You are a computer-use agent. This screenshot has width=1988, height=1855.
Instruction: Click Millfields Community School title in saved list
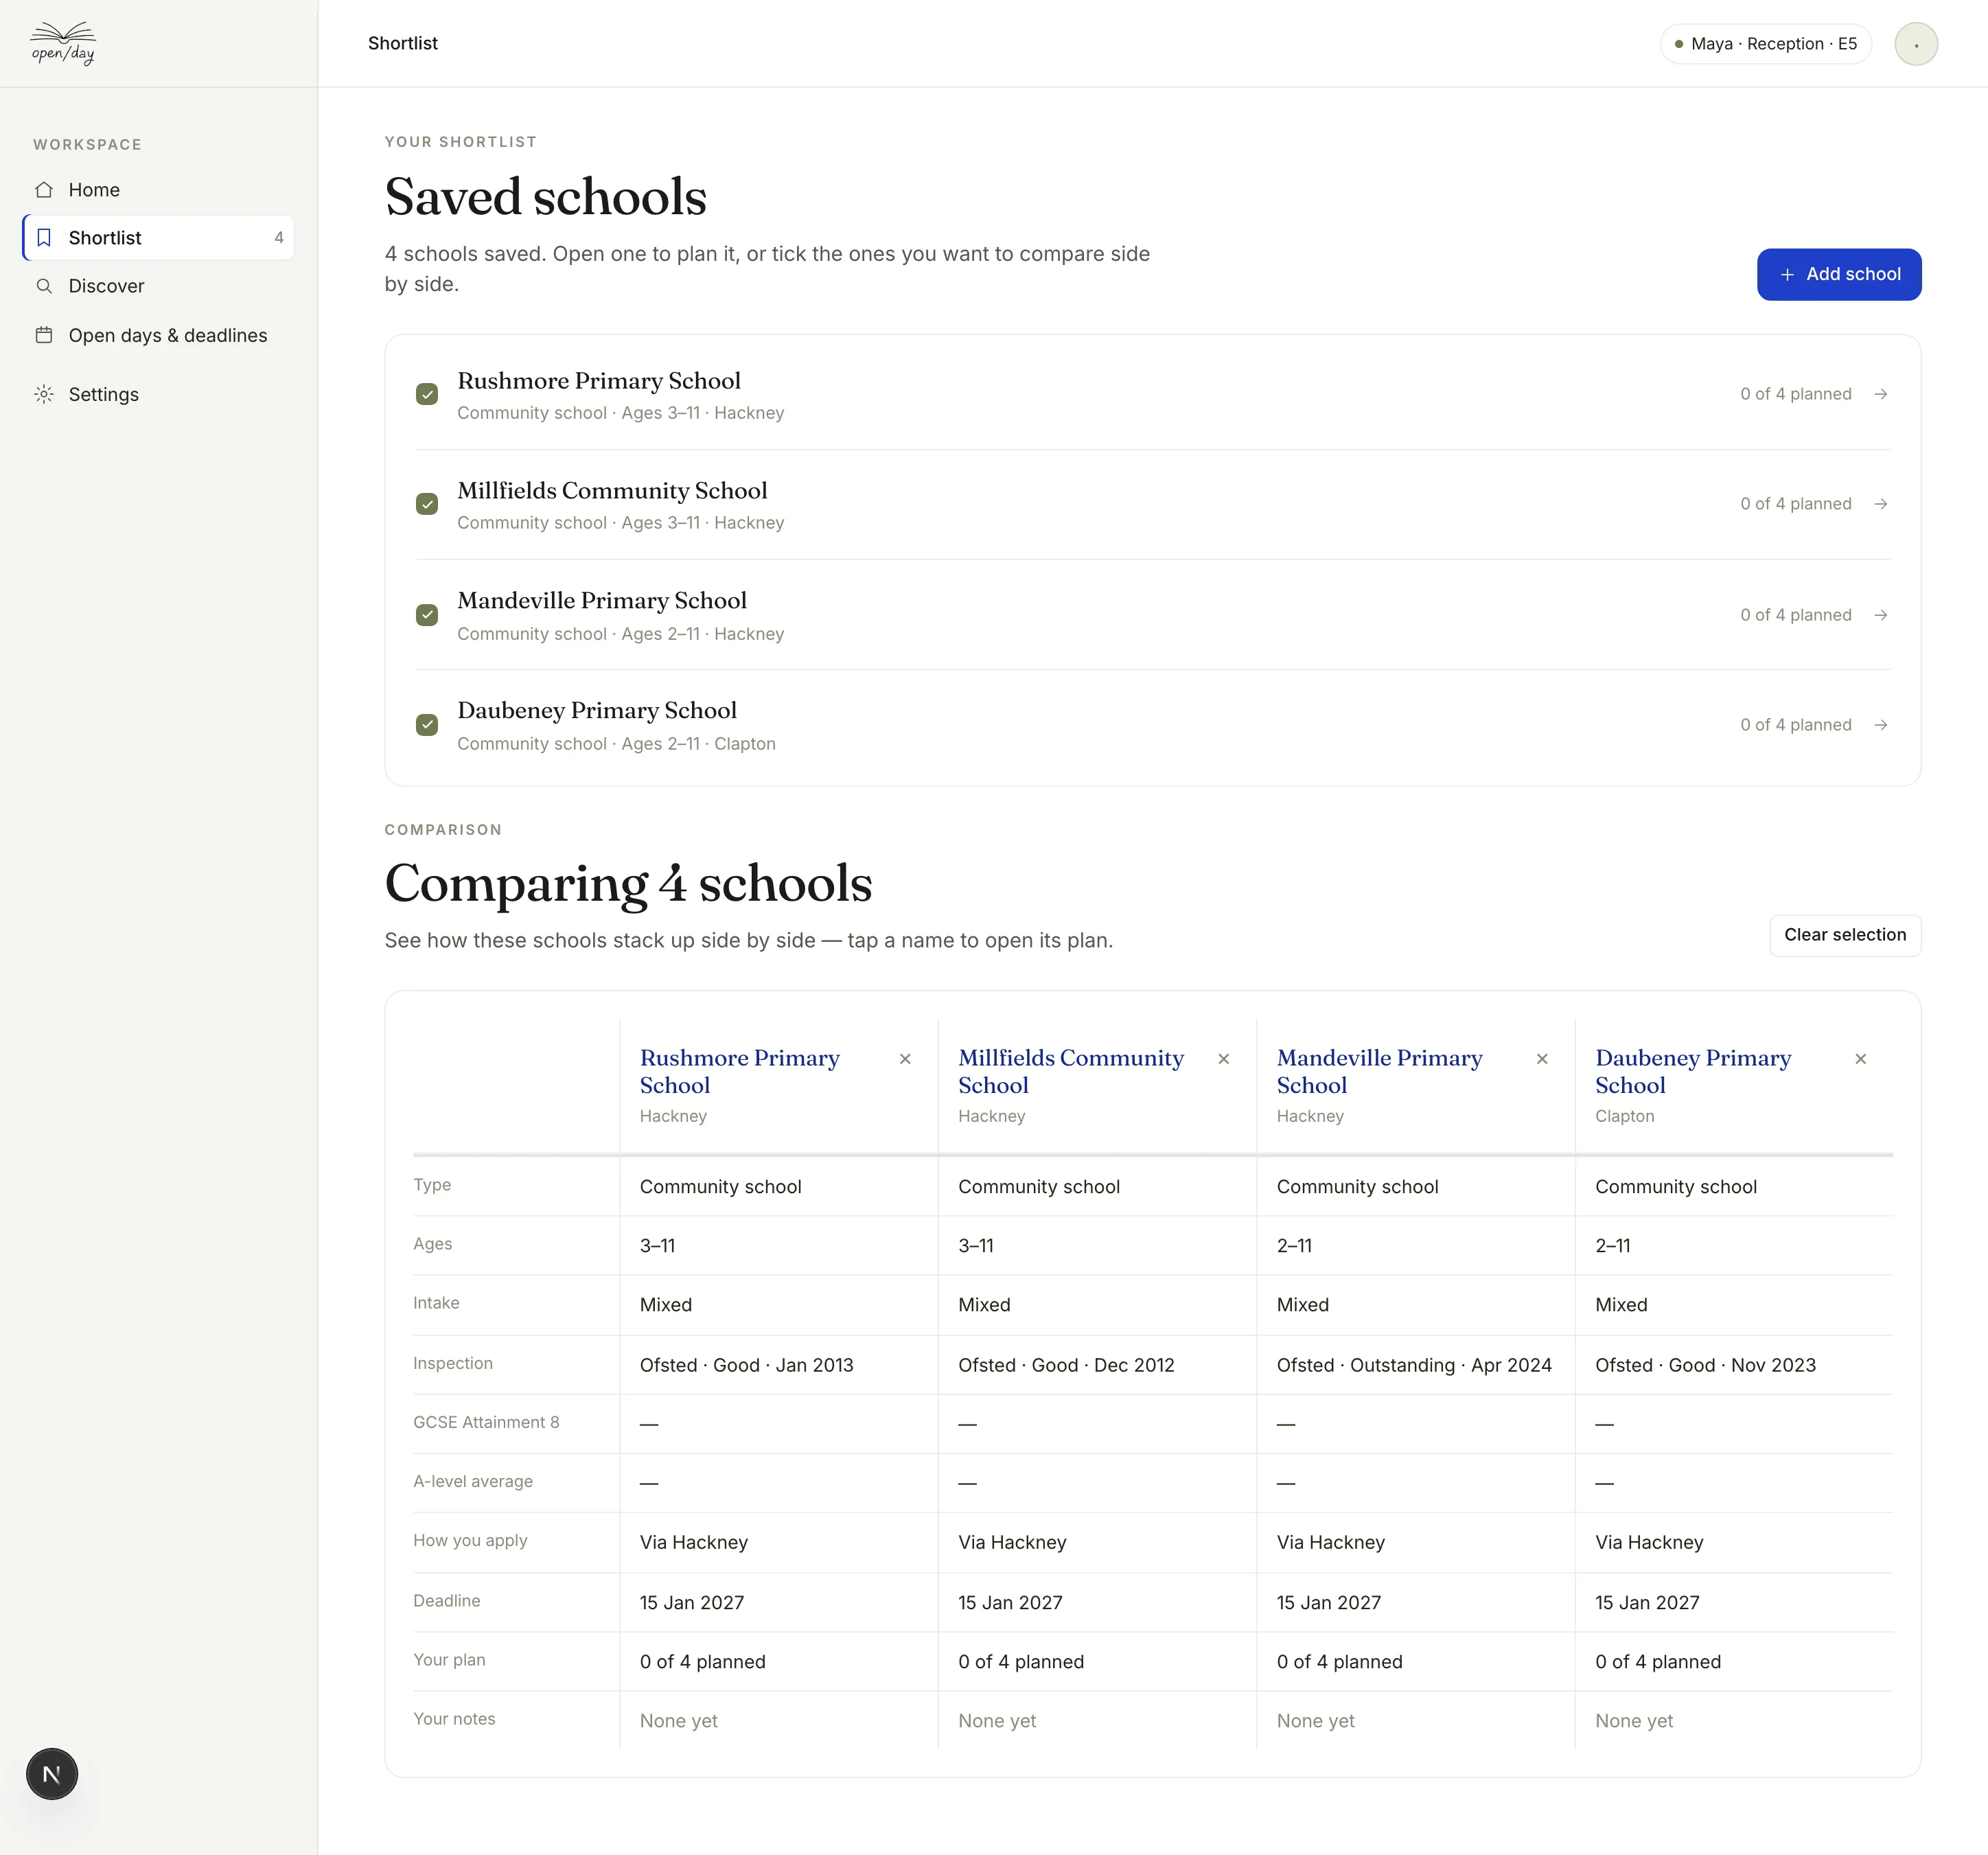coord(612,491)
